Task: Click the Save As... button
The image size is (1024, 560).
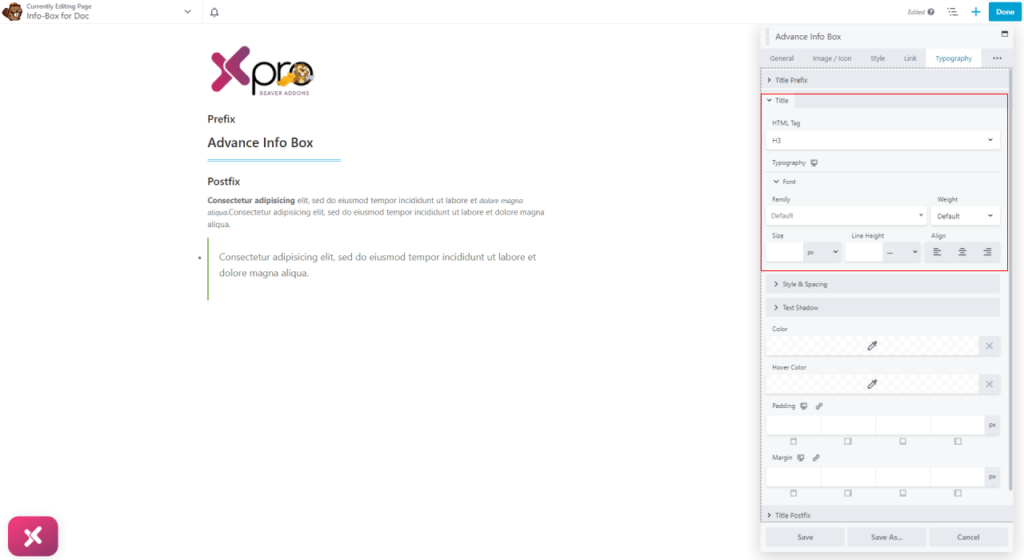Action: (x=886, y=537)
